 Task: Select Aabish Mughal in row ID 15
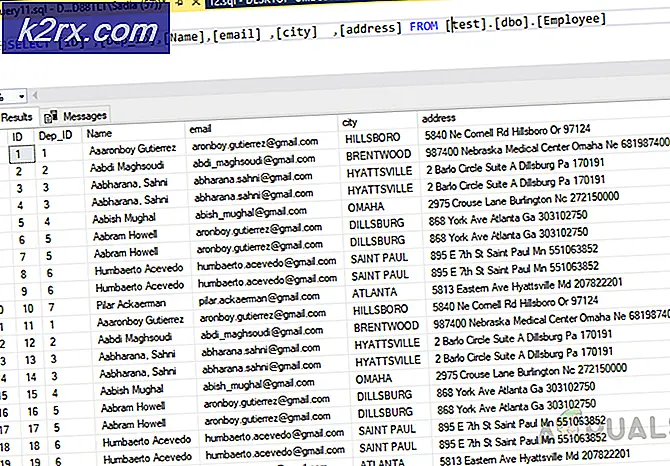pos(132,390)
